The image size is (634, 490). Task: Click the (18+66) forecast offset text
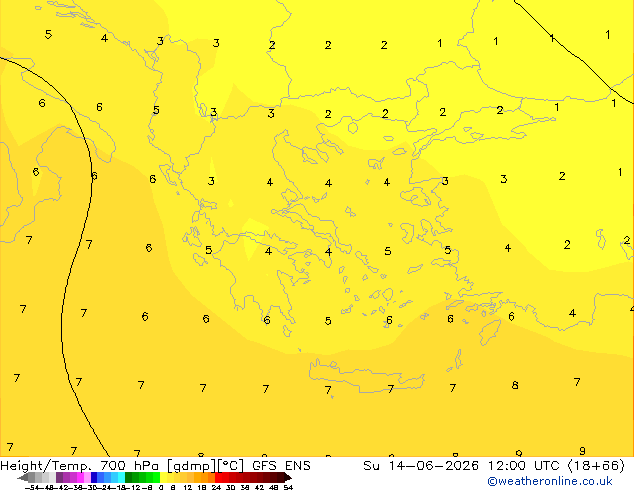coord(596,466)
